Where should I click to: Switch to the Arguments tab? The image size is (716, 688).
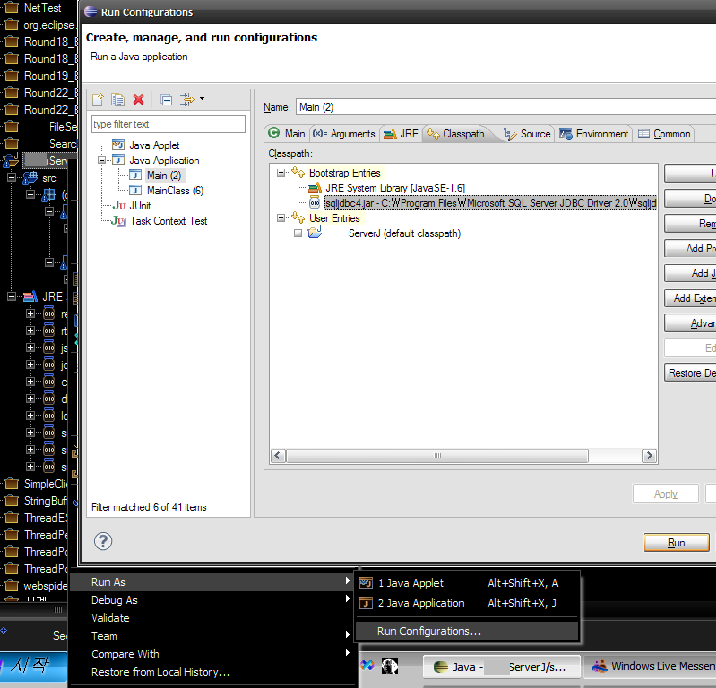tap(344, 133)
